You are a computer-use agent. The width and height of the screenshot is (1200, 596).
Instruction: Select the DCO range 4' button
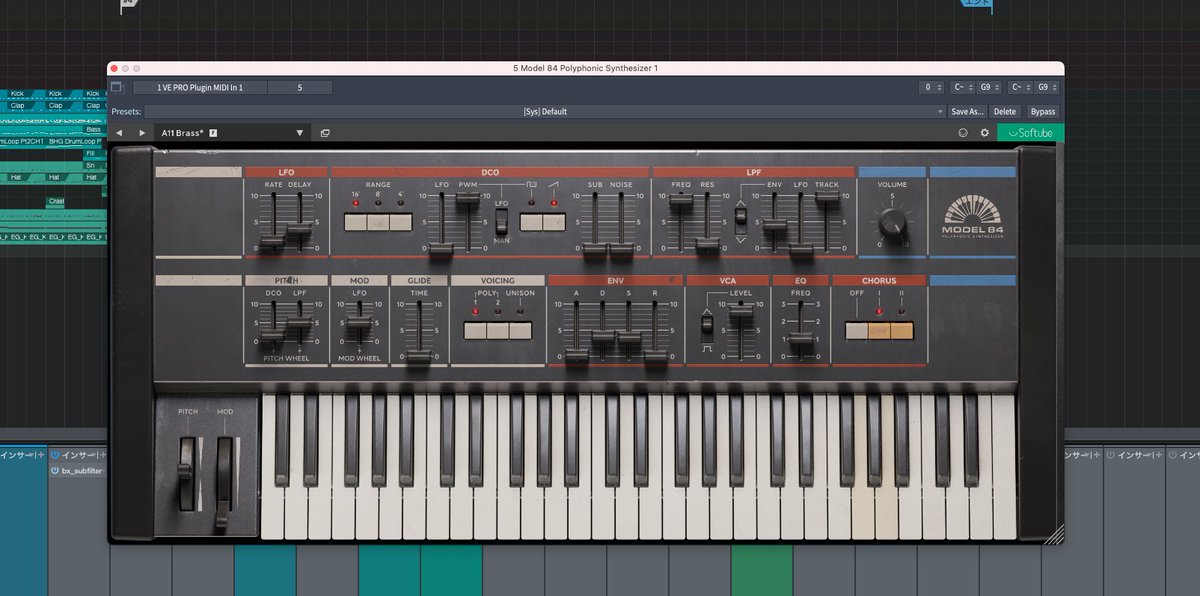[401, 222]
